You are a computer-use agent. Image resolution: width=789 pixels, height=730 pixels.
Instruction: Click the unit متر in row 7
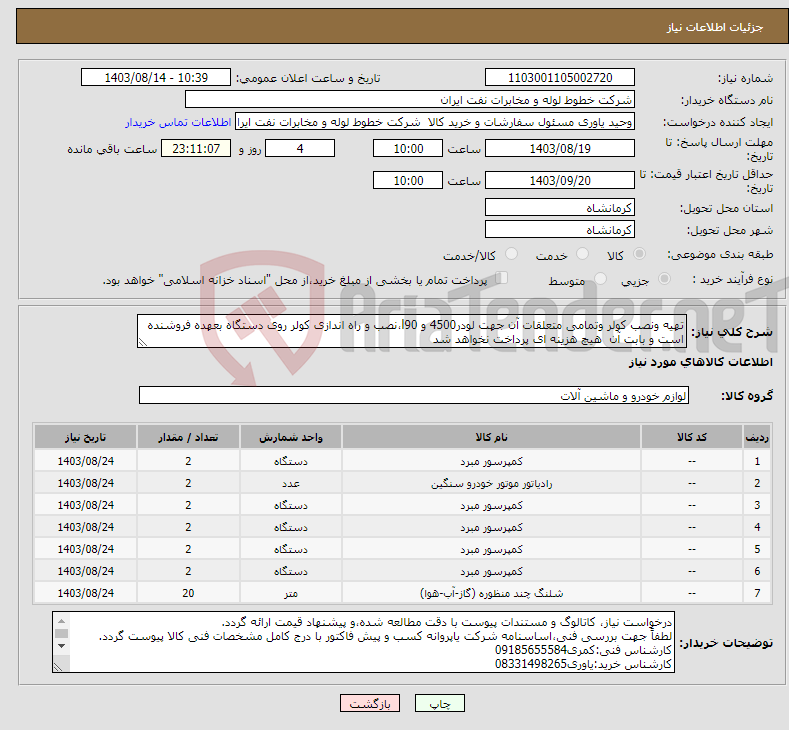coord(291,594)
